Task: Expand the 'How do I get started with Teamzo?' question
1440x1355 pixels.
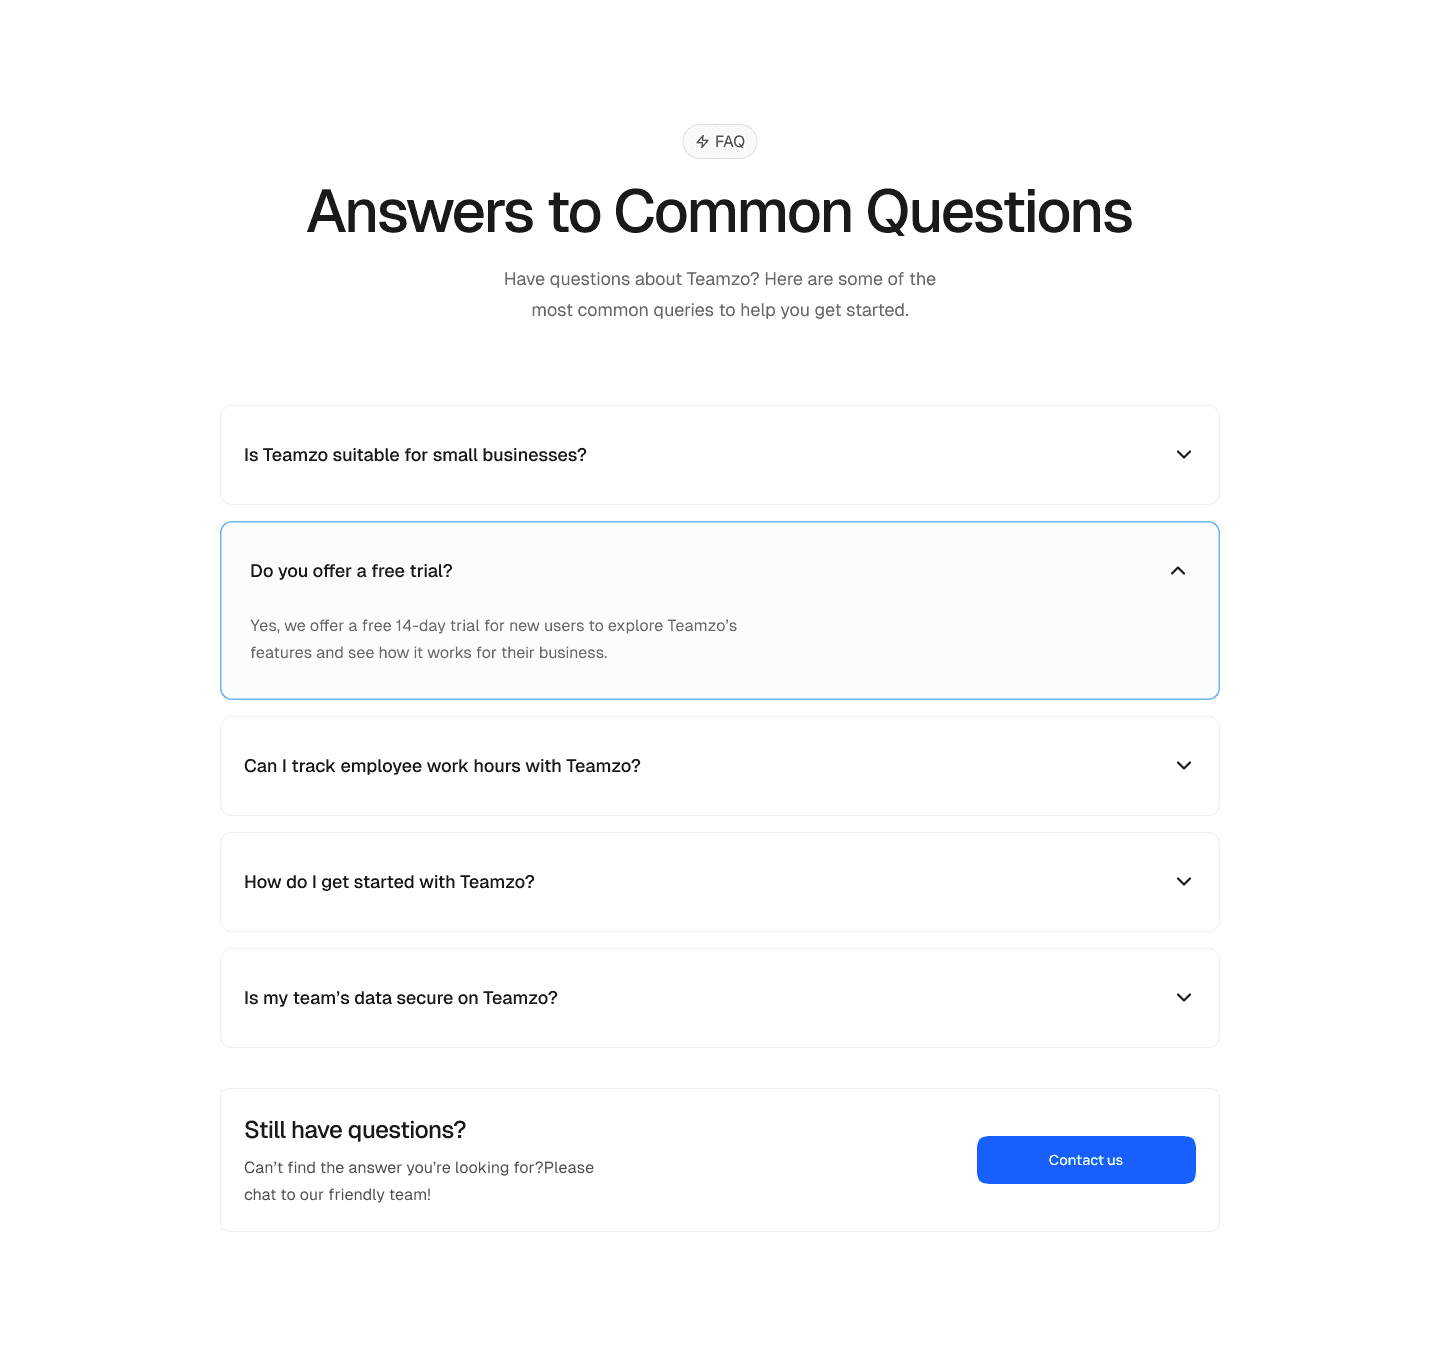Action: (x=389, y=882)
